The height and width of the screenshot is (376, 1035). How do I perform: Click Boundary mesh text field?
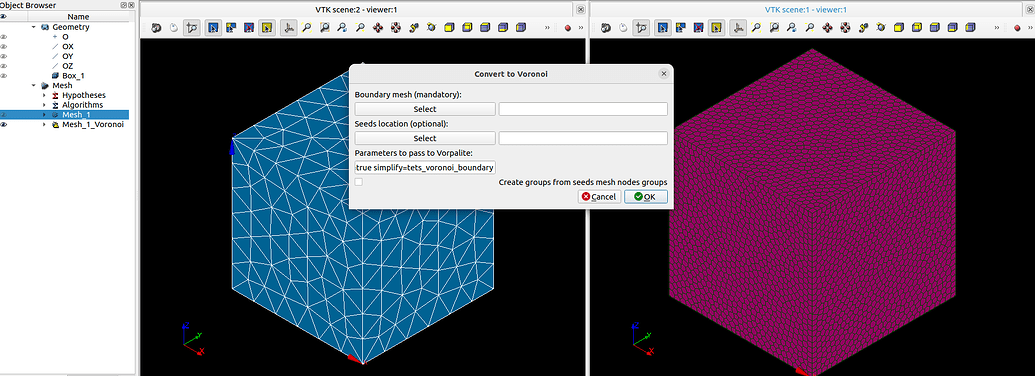point(583,109)
